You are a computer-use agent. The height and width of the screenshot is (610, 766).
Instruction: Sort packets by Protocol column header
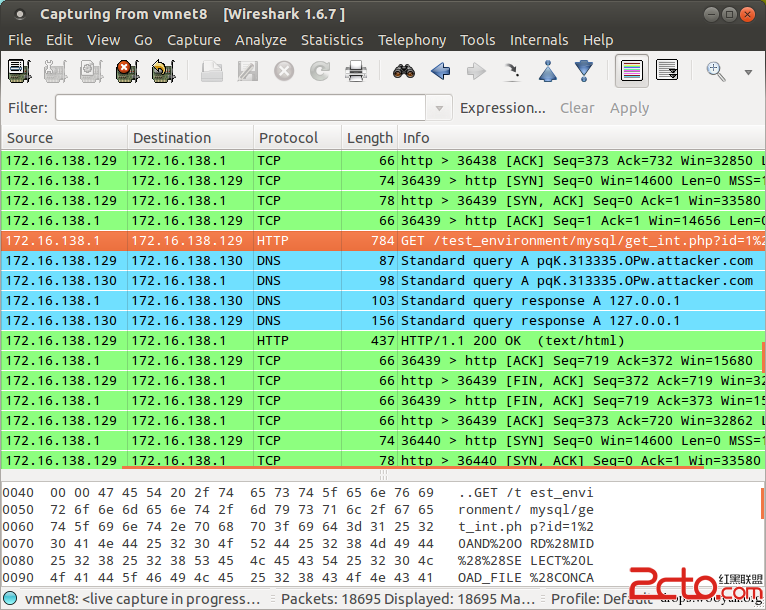(x=297, y=138)
